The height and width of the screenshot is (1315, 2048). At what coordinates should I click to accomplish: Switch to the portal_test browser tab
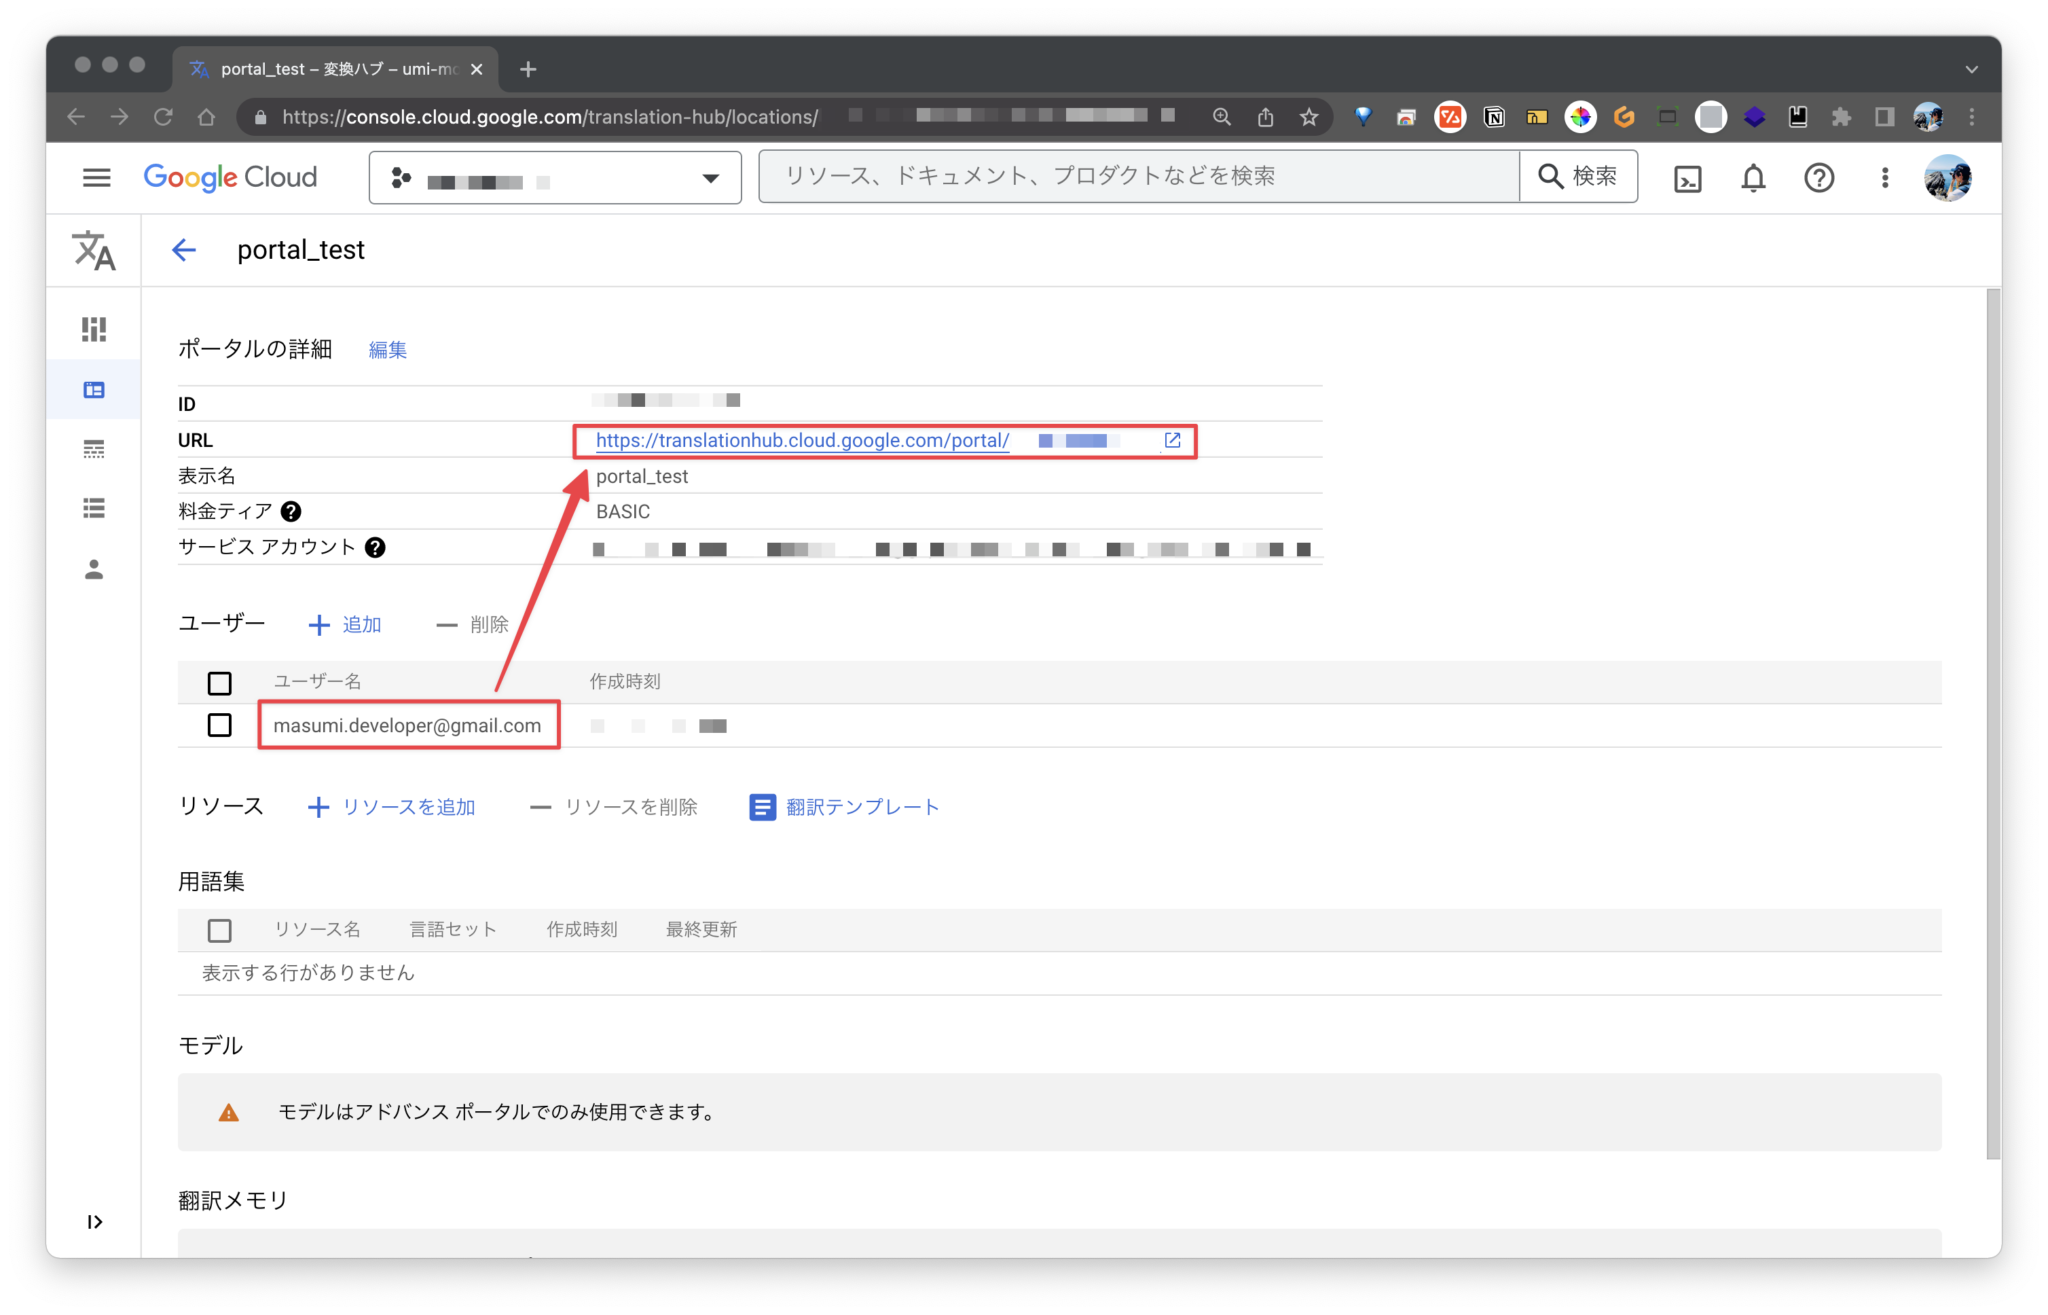[x=330, y=68]
